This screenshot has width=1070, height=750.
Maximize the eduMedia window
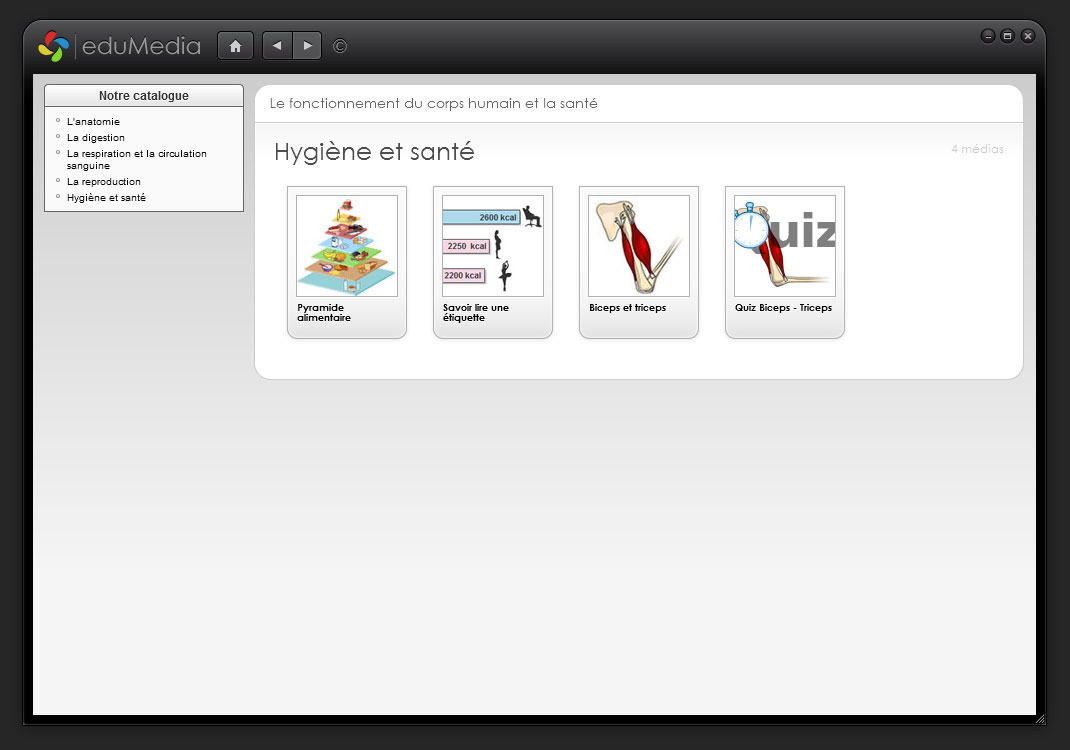[x=1007, y=36]
